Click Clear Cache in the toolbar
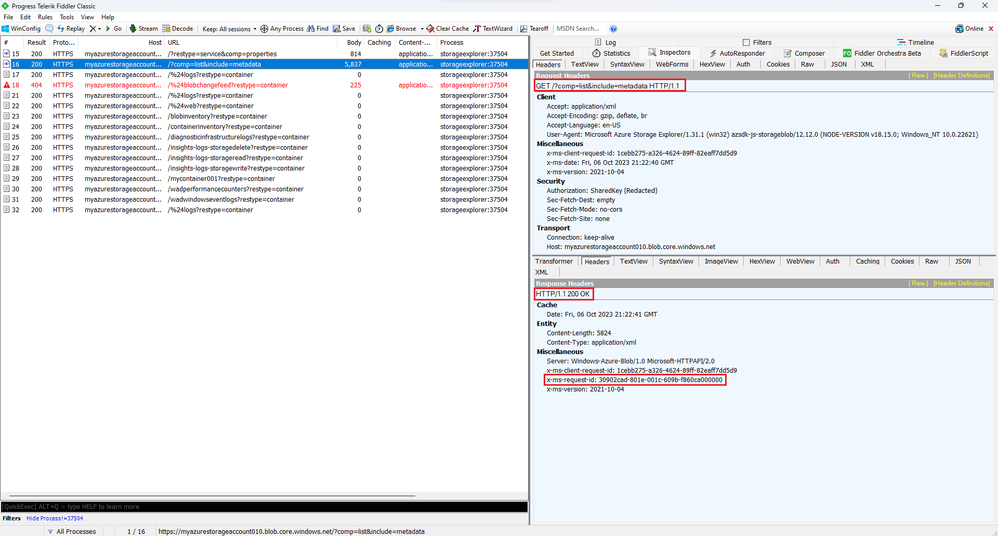The width and height of the screenshot is (998, 536). click(447, 29)
